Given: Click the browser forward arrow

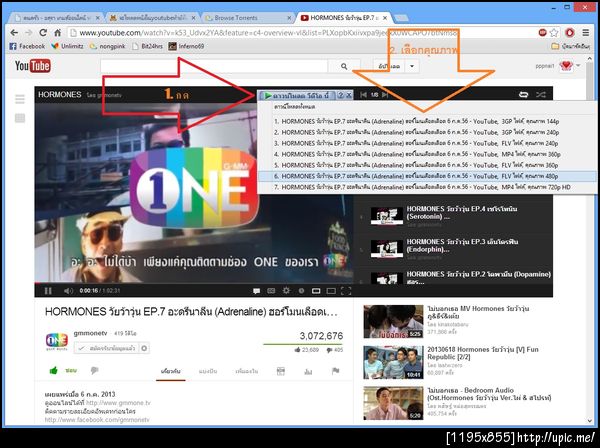Looking at the screenshot, I should click(x=28, y=33).
